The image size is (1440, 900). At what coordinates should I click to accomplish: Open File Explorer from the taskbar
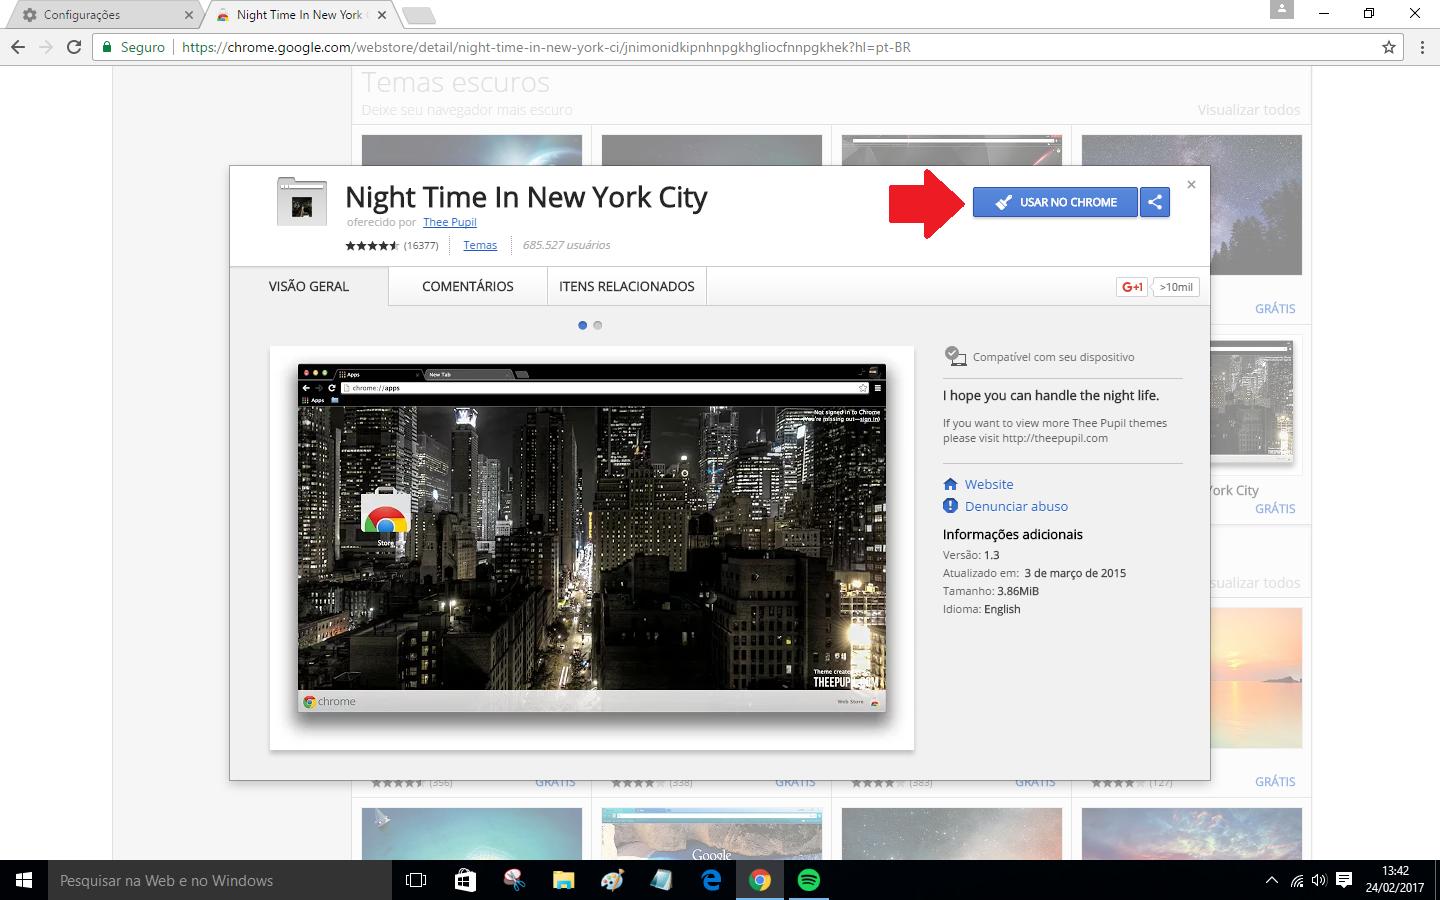[x=563, y=880]
